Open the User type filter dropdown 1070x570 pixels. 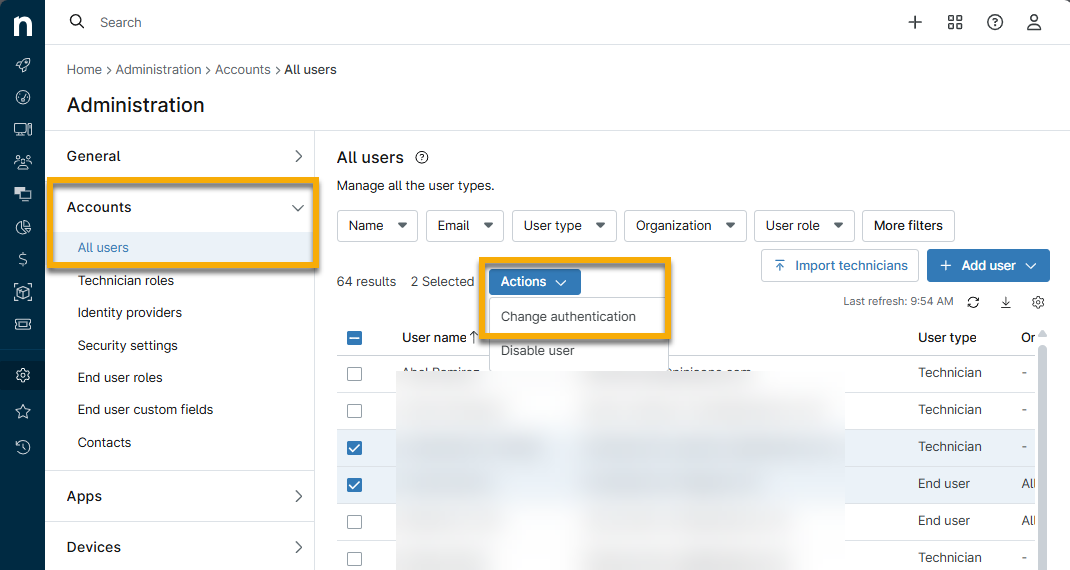pyautogui.click(x=564, y=226)
